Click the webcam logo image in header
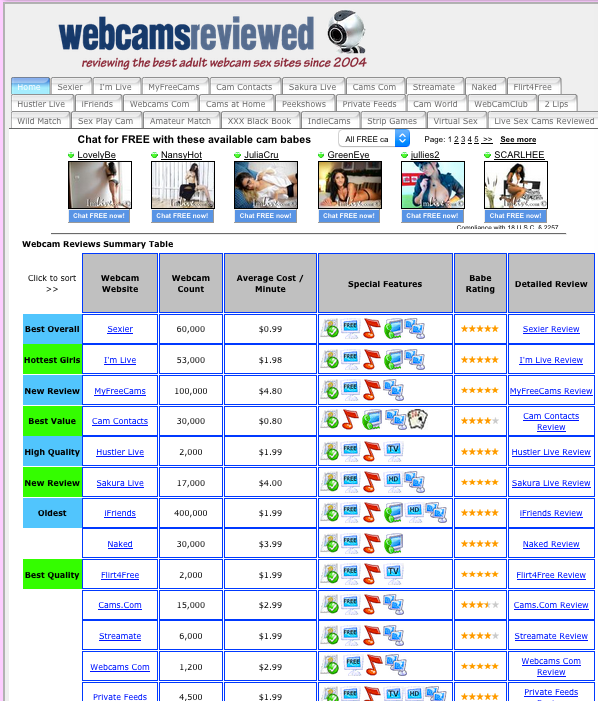Image resolution: width=598 pixels, height=701 pixels. point(346,32)
